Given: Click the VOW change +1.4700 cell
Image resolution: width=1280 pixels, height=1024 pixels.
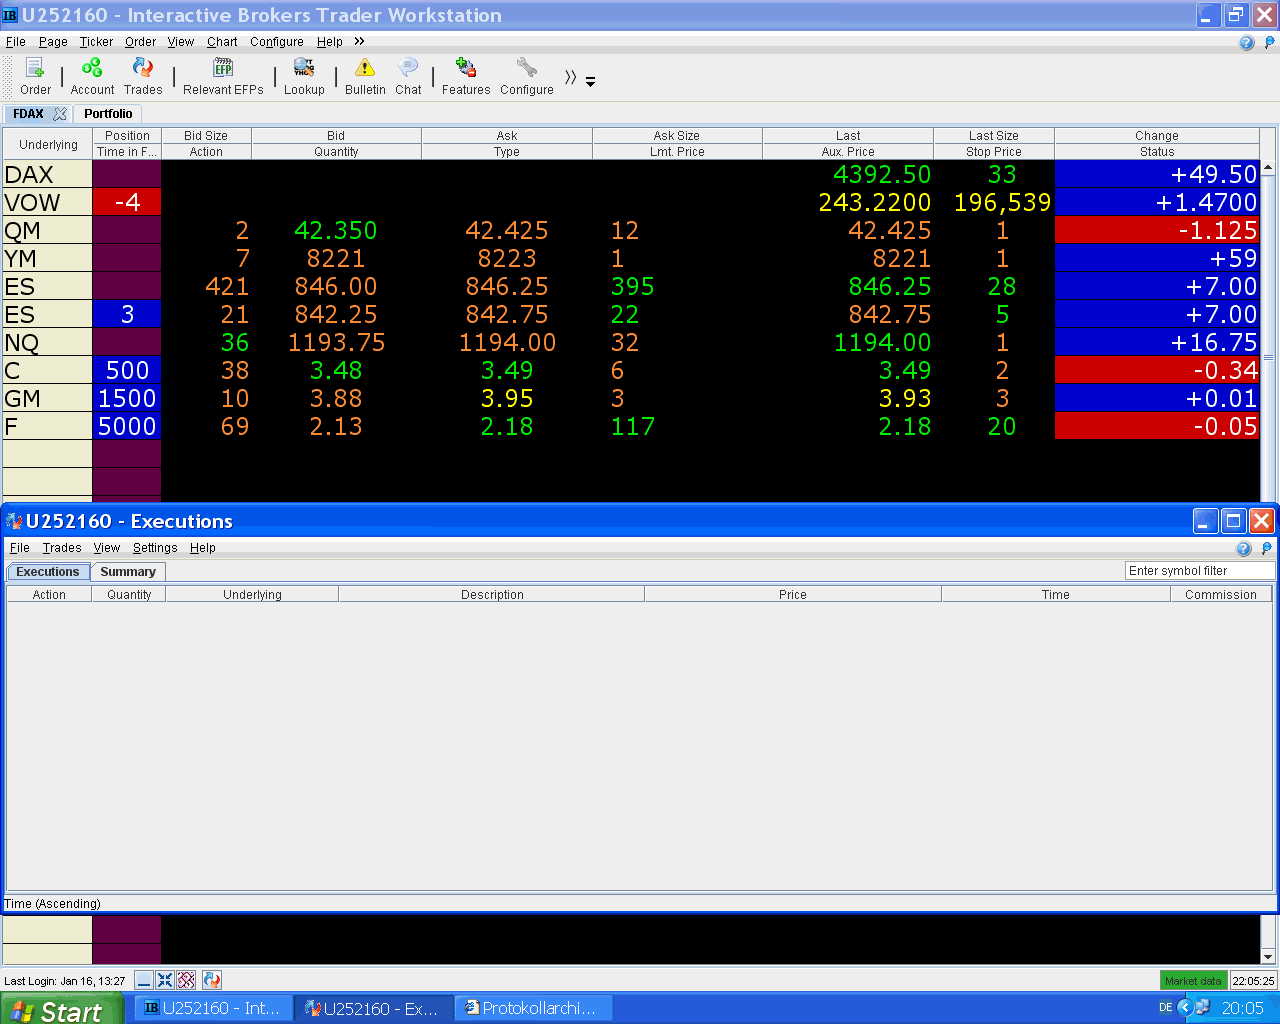Looking at the screenshot, I should coord(1157,202).
